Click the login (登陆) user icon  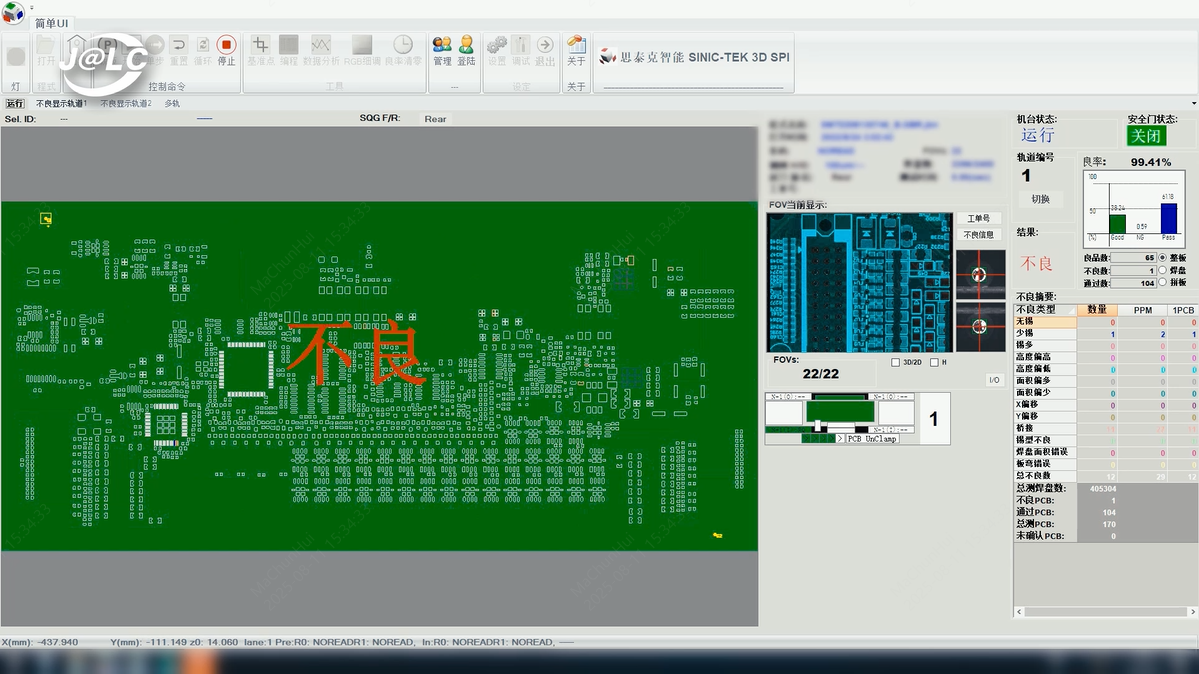(466, 47)
